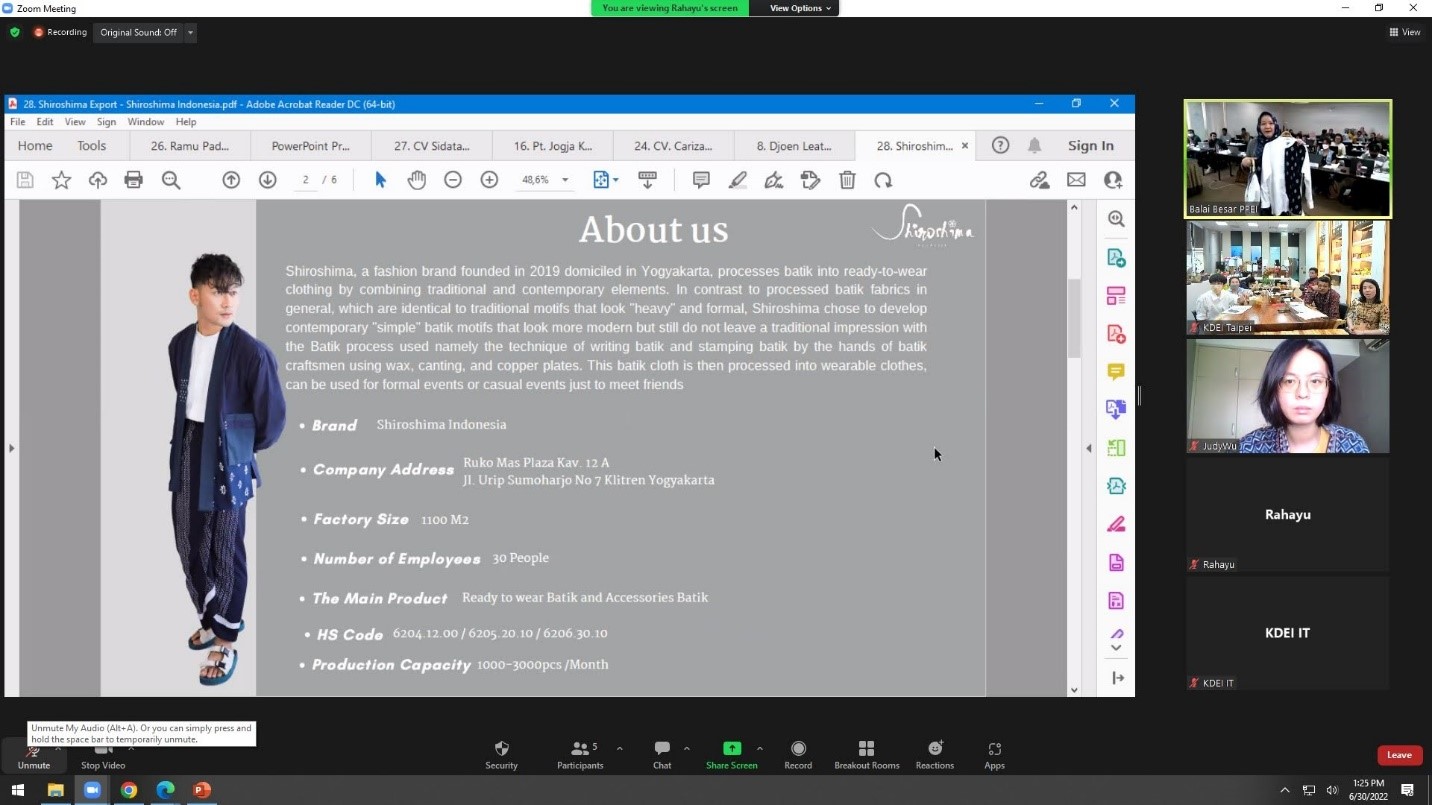Image resolution: width=1432 pixels, height=805 pixels.
Task: Show more tools chevron in right panel
Action: pos(1117,648)
